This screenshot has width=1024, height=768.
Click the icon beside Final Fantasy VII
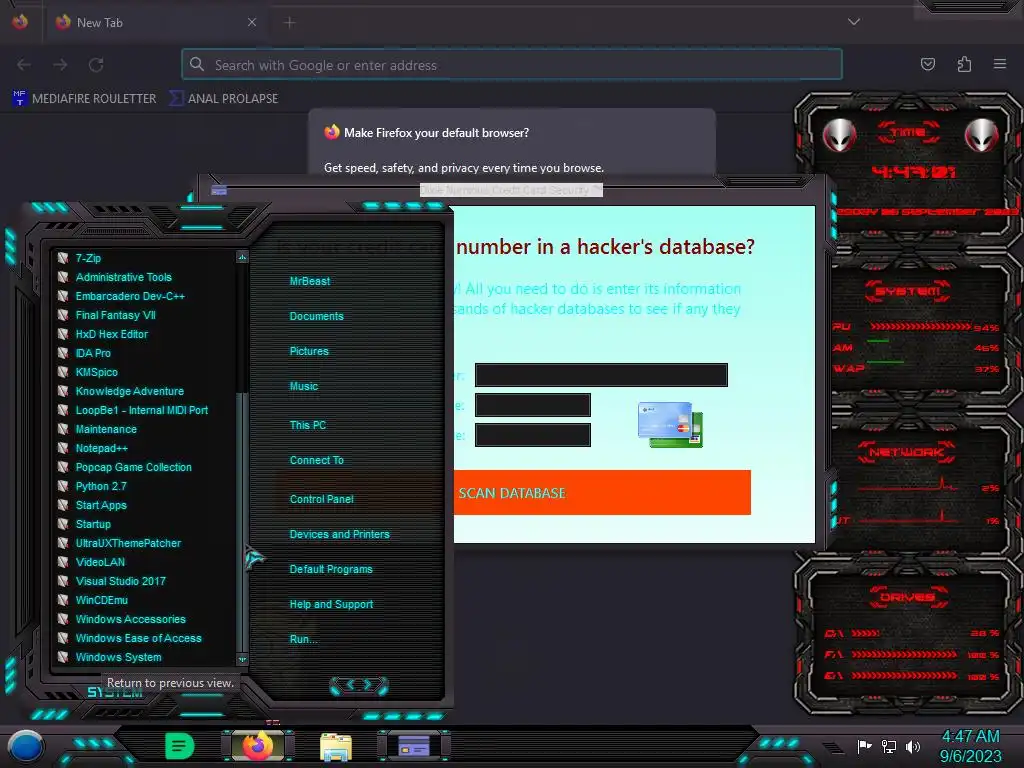(63, 315)
